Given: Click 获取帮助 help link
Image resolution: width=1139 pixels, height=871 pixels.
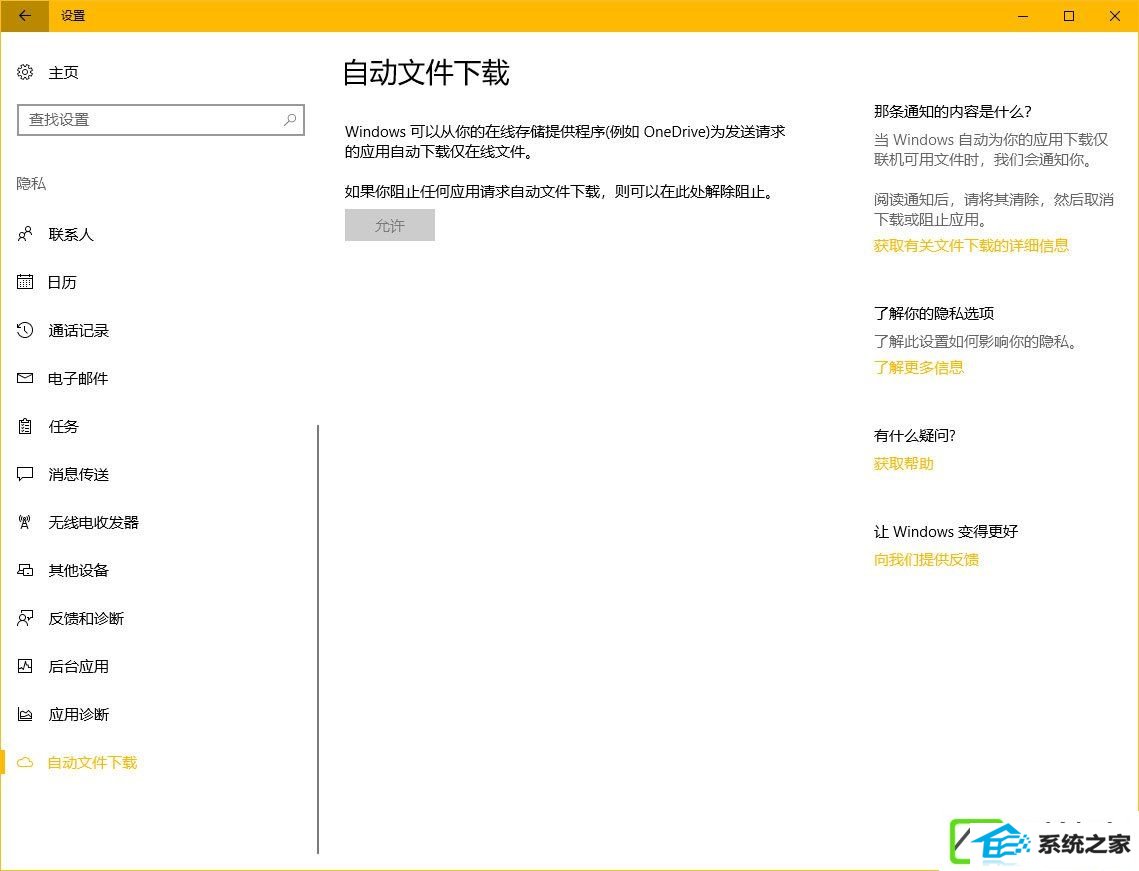Looking at the screenshot, I should click(903, 463).
